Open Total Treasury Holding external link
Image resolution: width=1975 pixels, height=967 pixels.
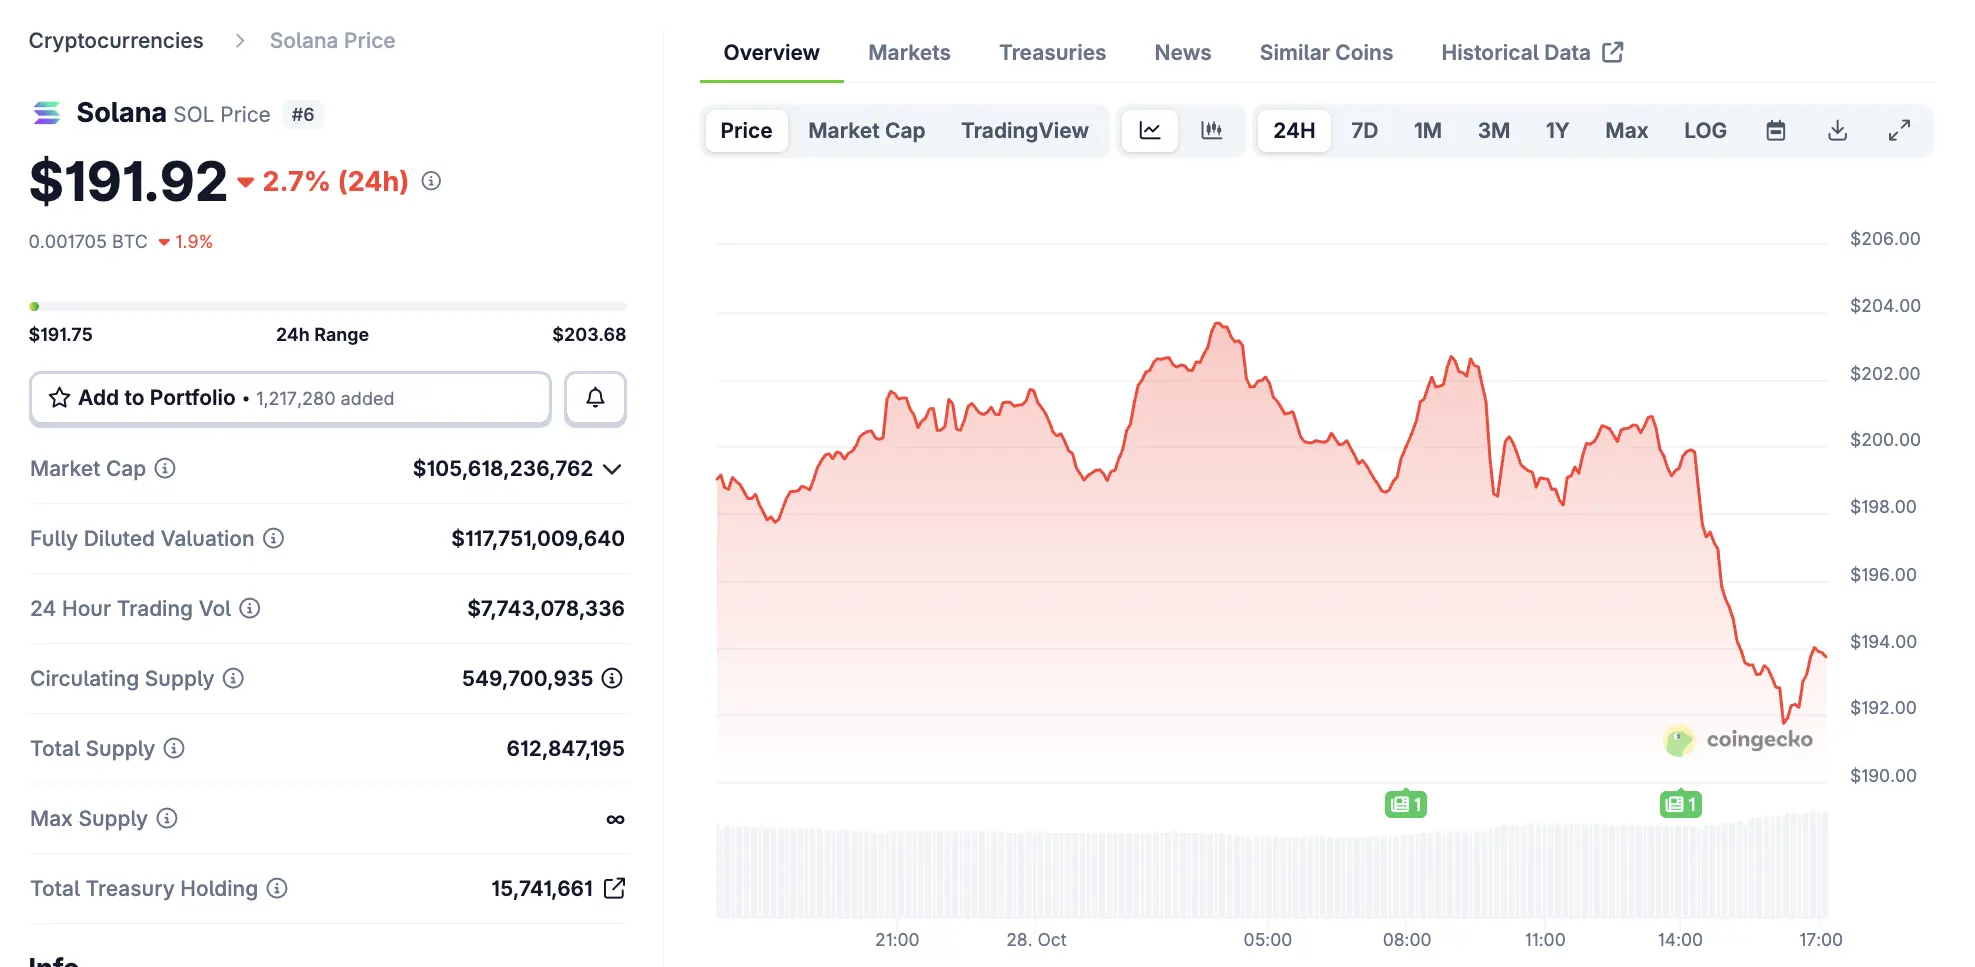(x=617, y=888)
